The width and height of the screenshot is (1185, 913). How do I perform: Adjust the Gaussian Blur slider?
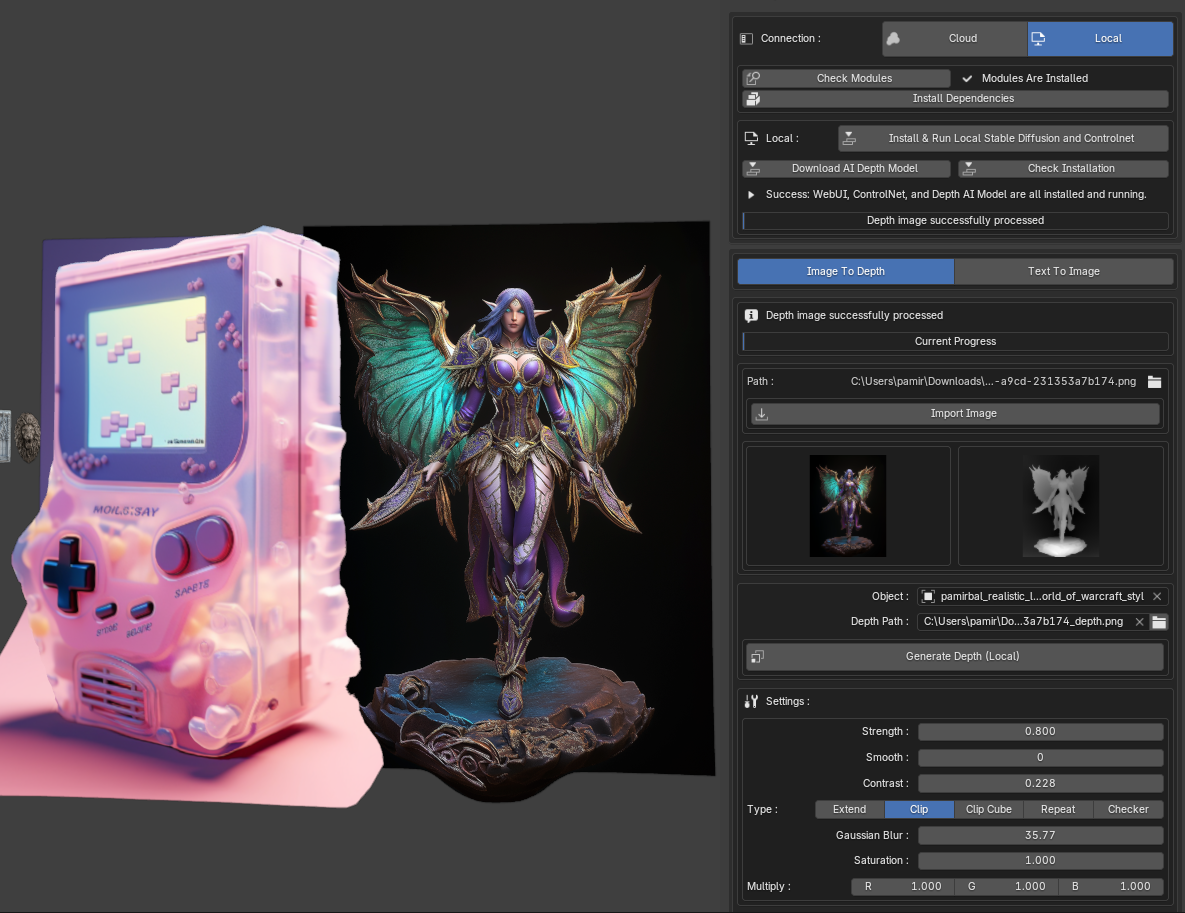tap(1040, 835)
